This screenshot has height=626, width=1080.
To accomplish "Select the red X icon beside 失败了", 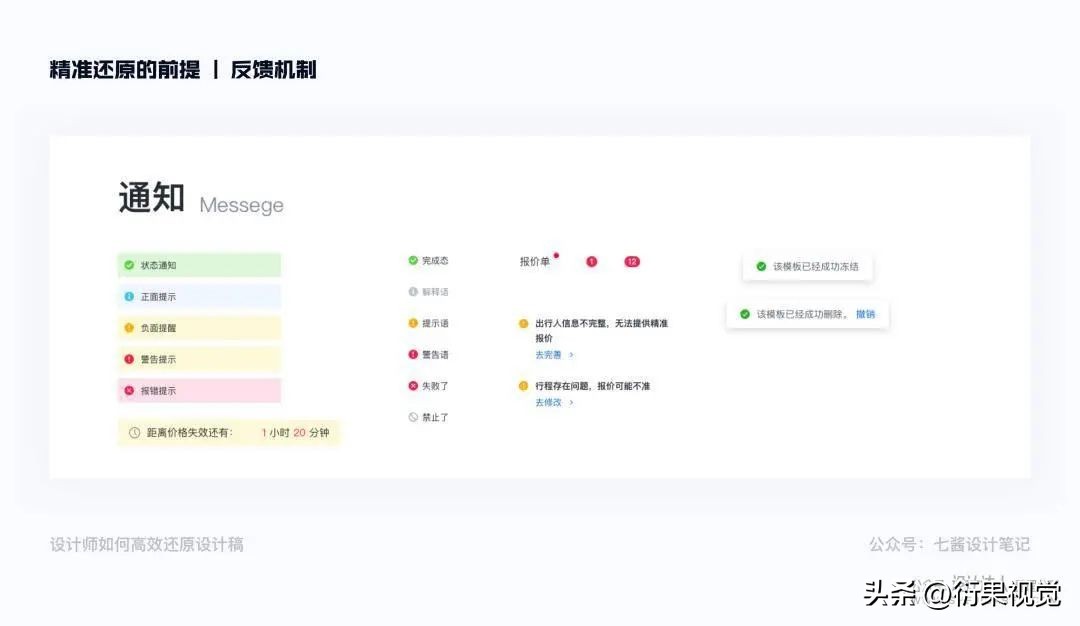I will (x=412, y=385).
